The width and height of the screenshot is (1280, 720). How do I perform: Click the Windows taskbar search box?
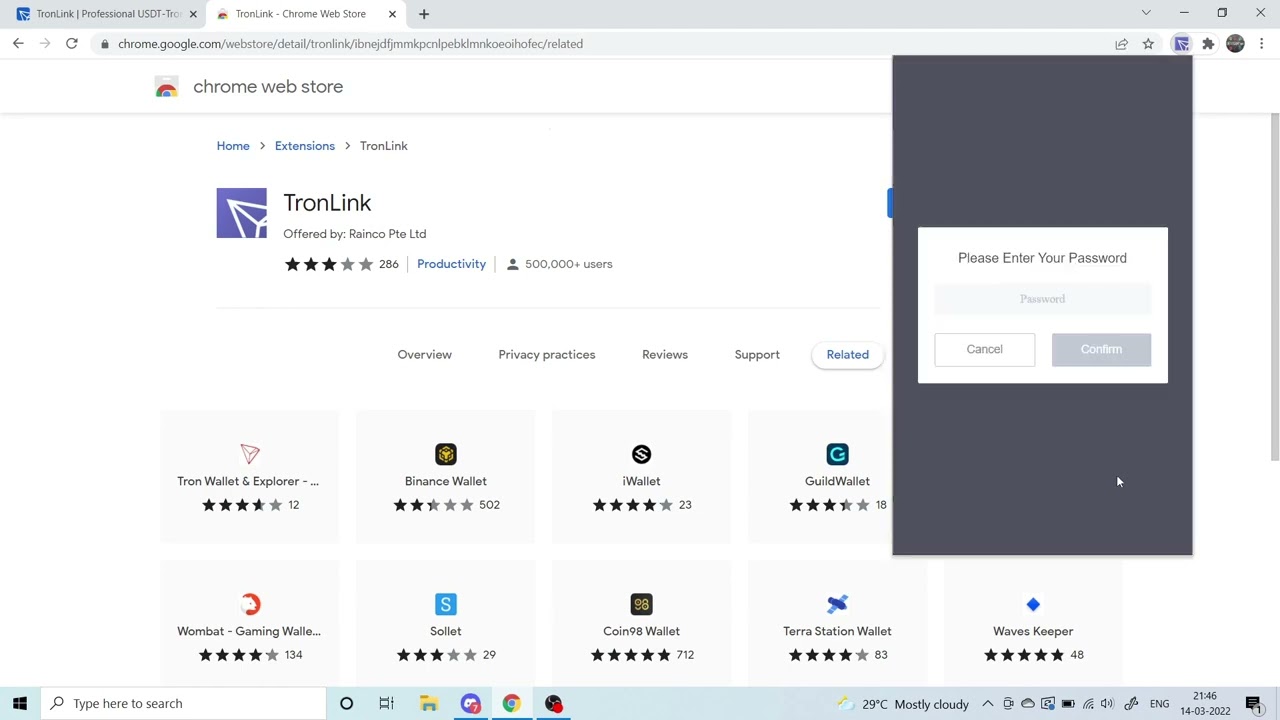click(x=183, y=703)
